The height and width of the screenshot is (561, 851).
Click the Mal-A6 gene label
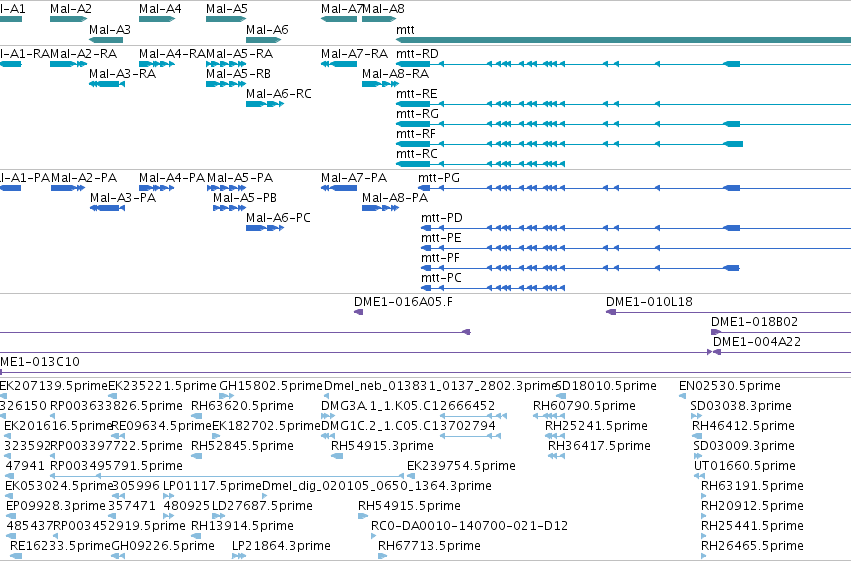coord(267,30)
